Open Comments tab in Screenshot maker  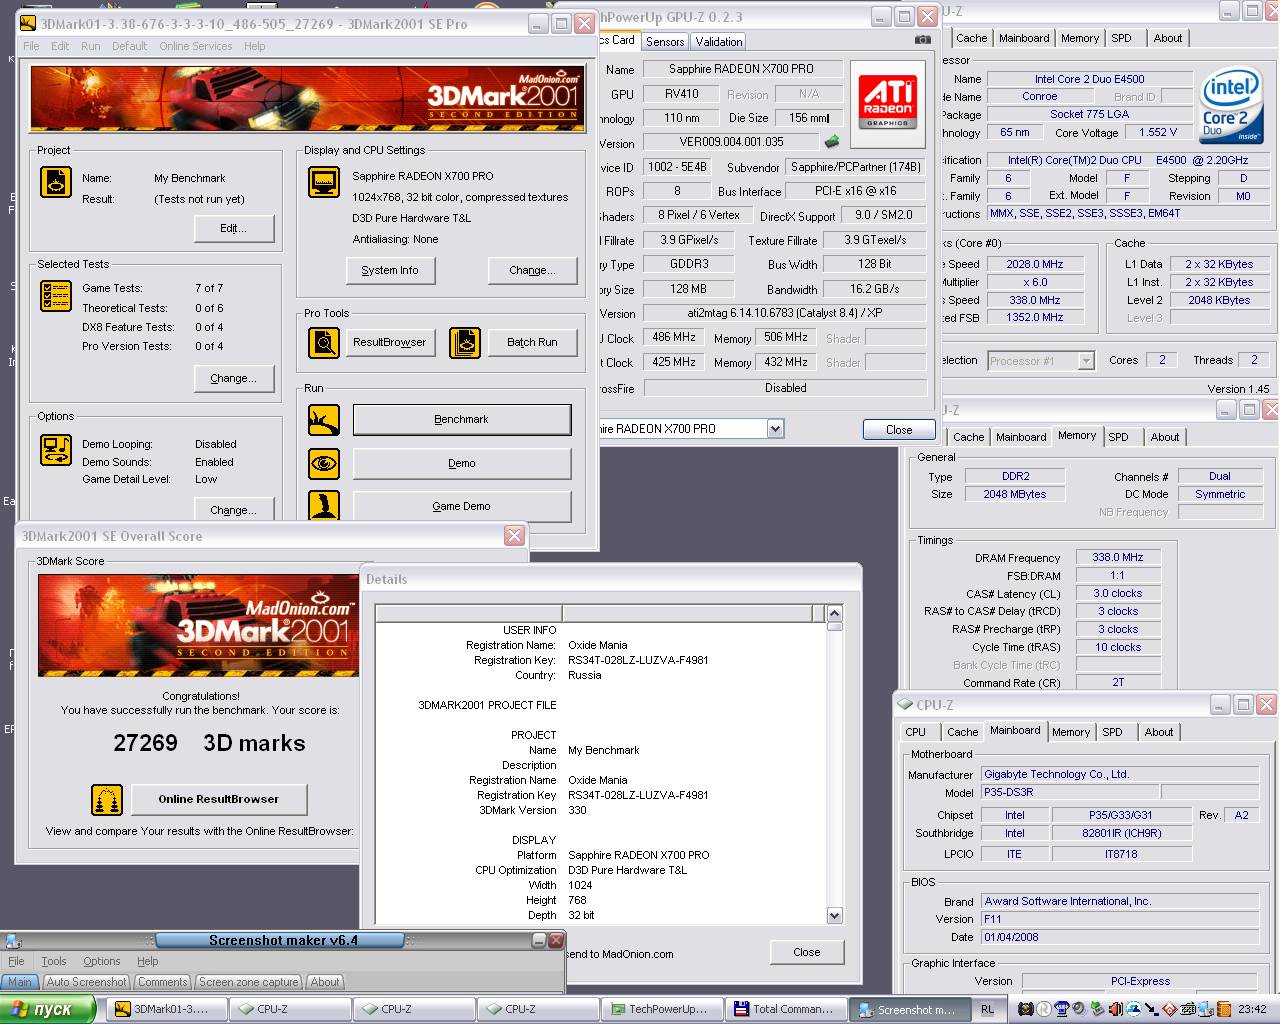[163, 982]
